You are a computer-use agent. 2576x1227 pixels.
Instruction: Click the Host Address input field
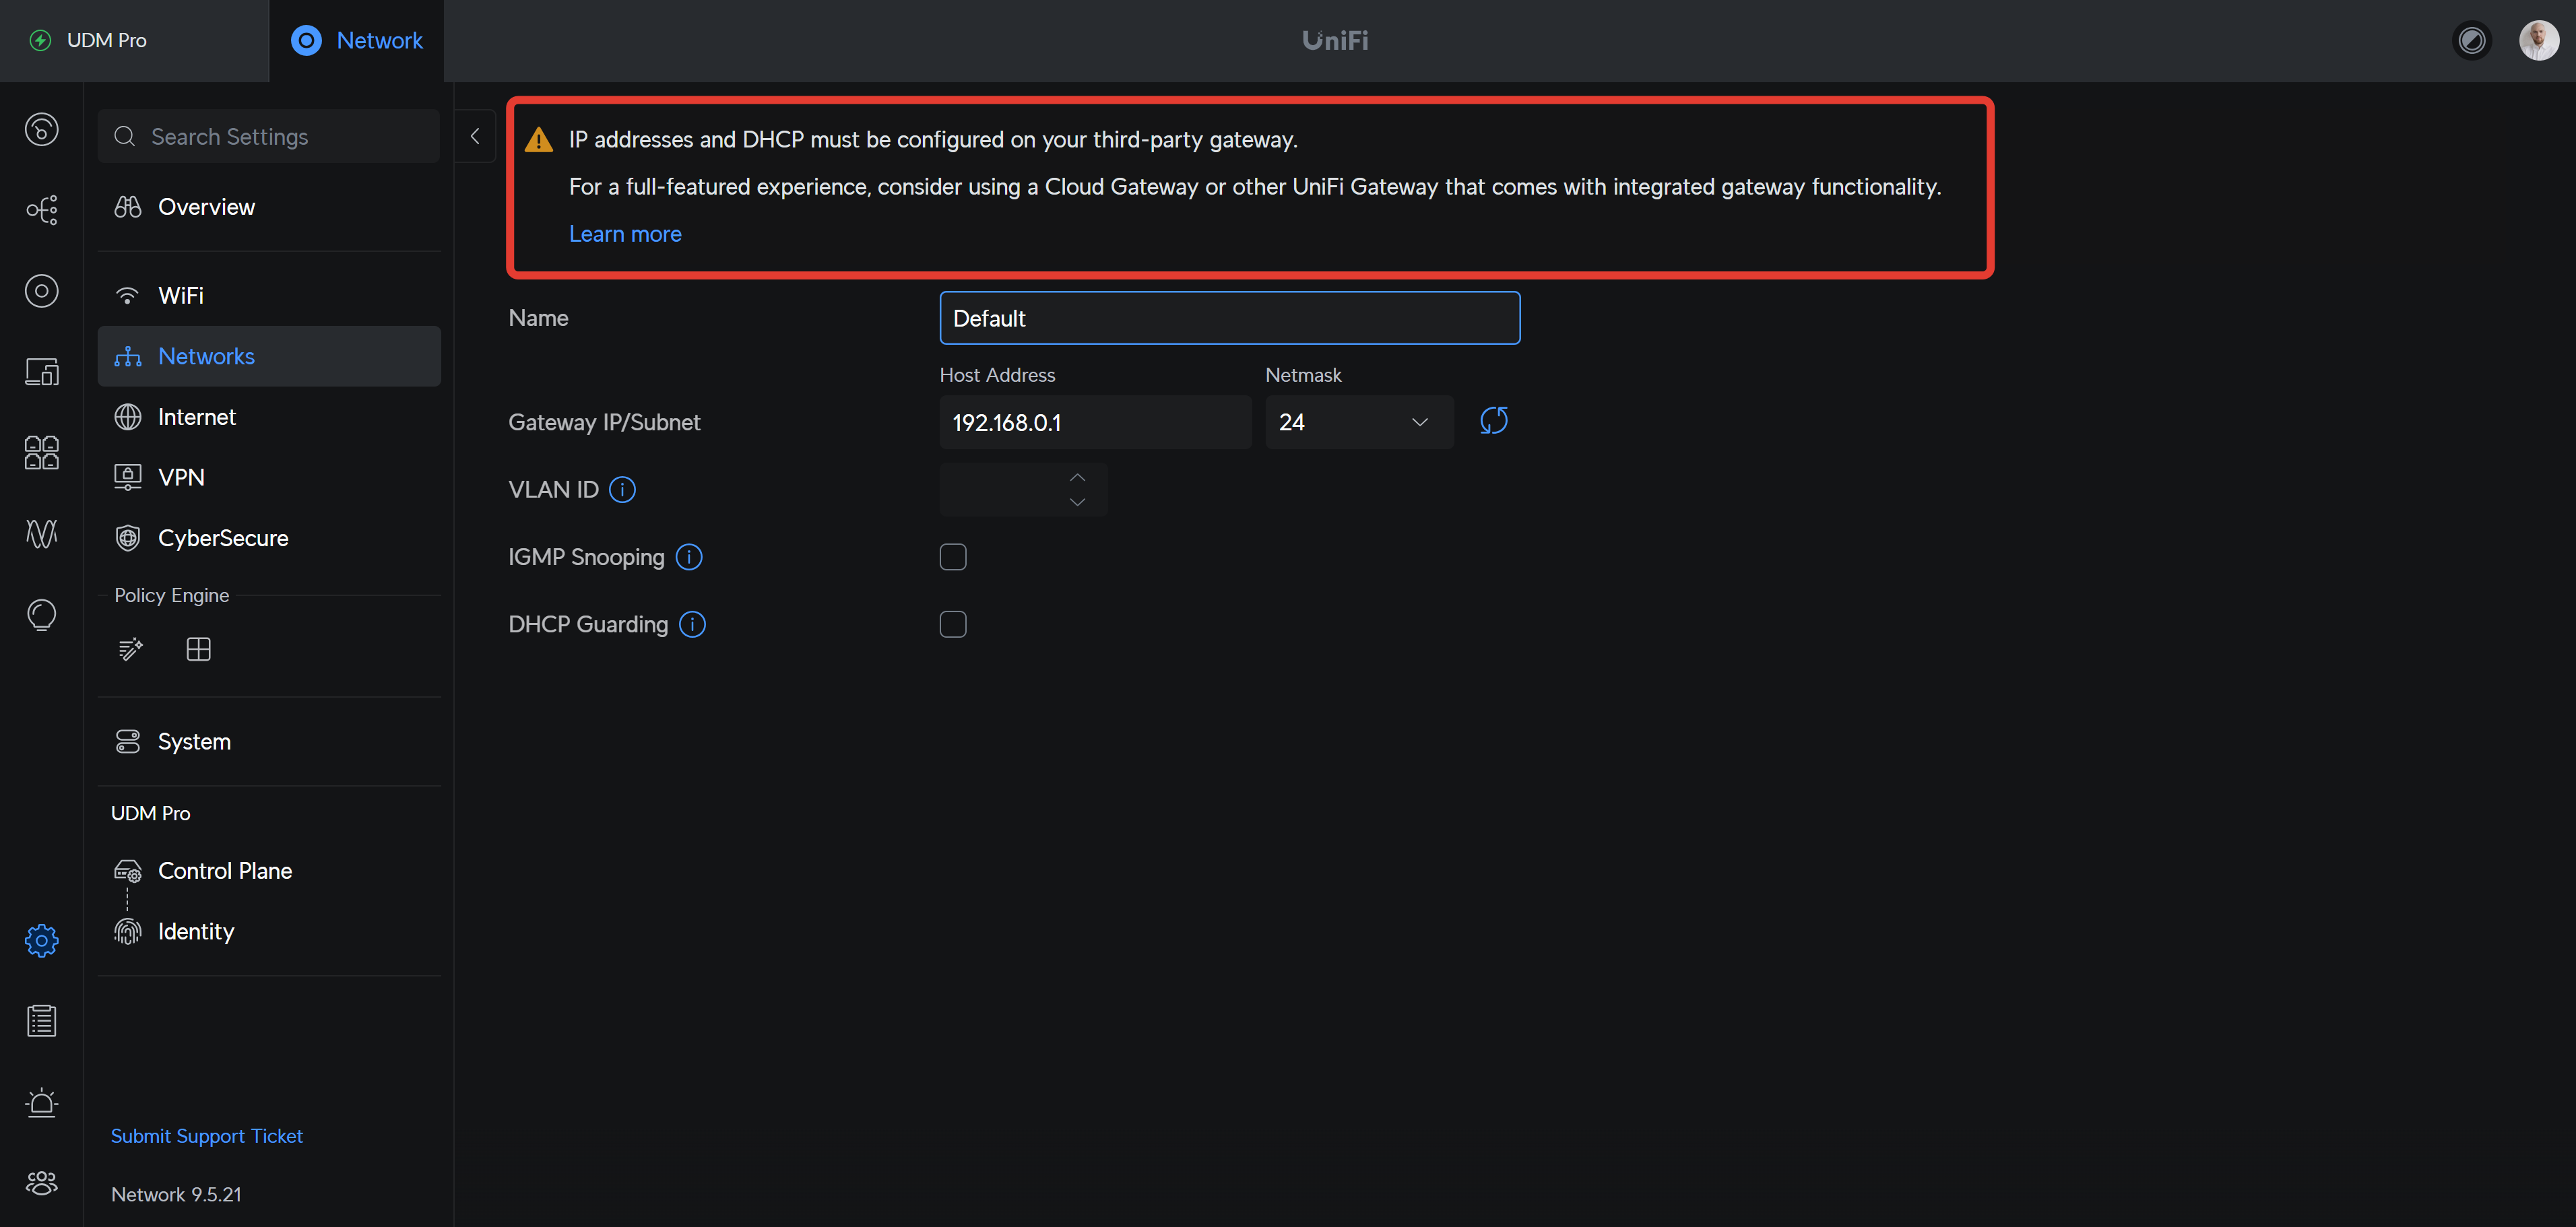click(x=1094, y=422)
